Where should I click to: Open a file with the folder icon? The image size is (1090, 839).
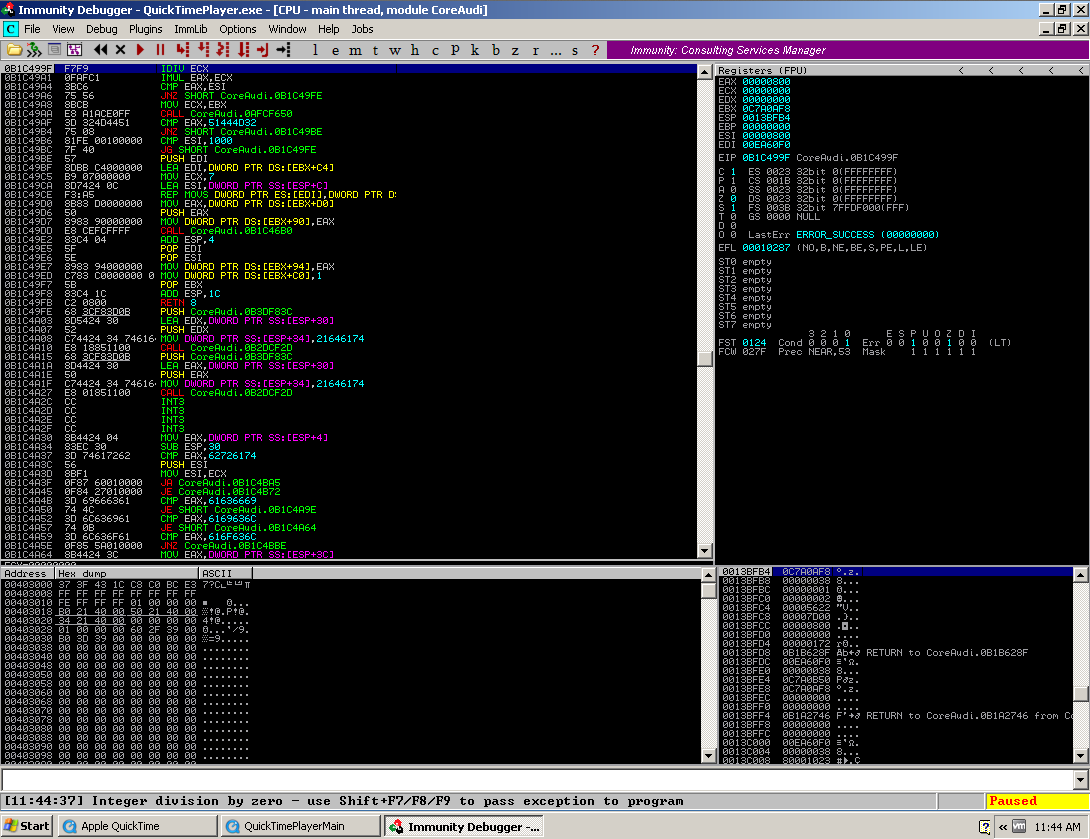tap(14, 50)
